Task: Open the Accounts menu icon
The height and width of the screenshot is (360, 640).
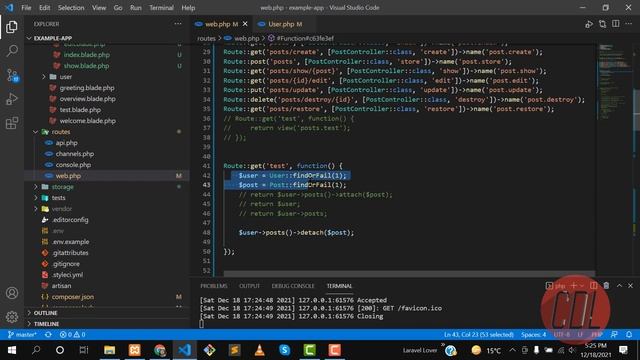Action: click(12, 293)
